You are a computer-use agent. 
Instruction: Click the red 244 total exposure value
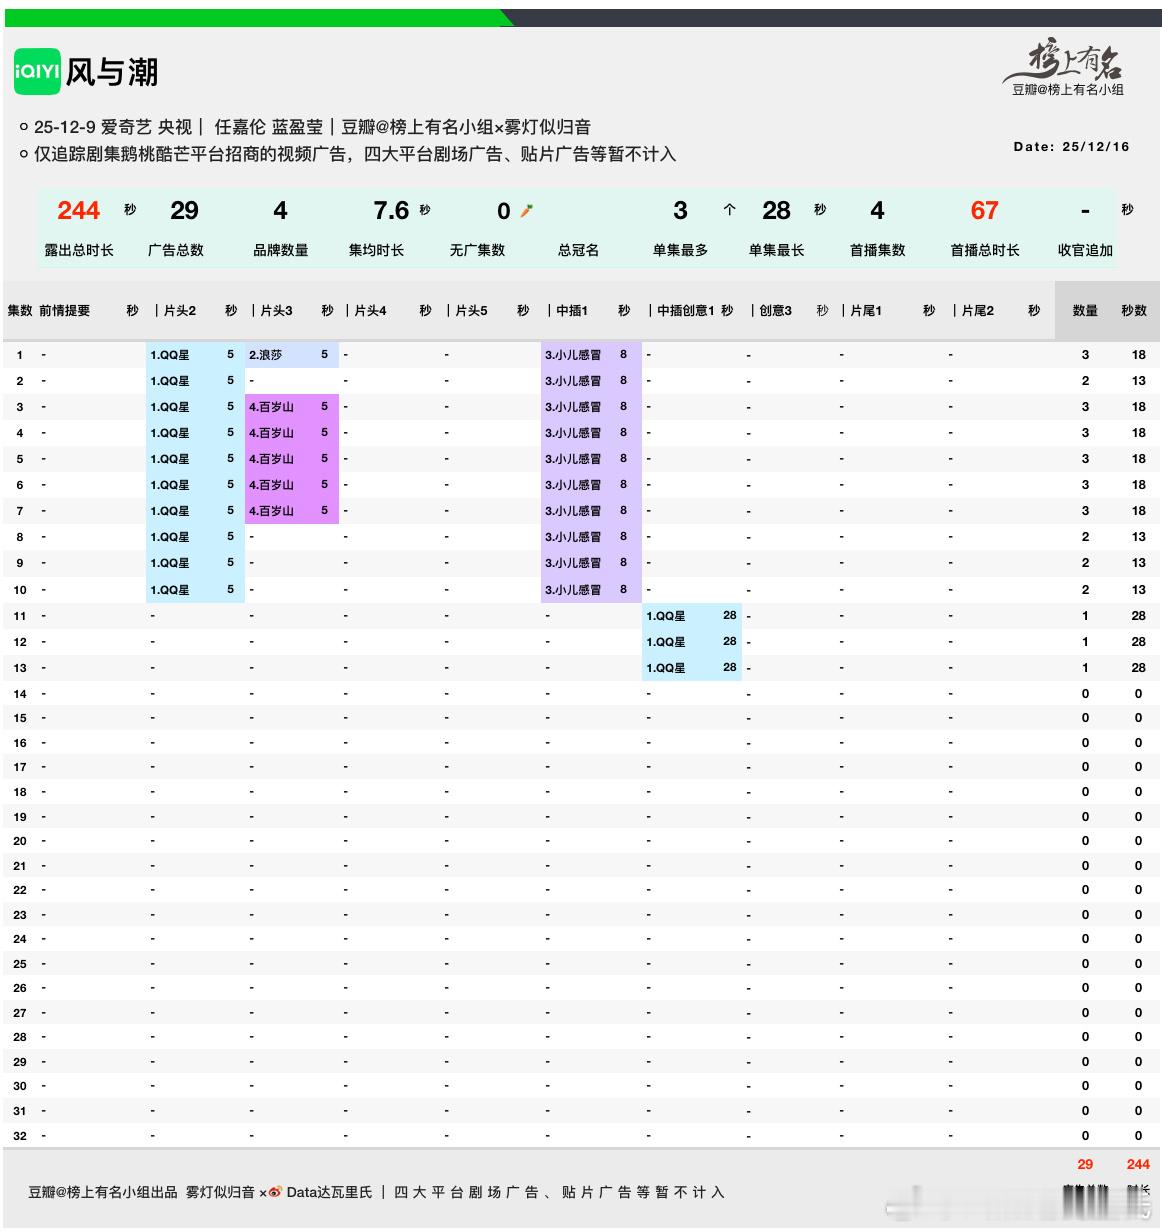click(78, 210)
